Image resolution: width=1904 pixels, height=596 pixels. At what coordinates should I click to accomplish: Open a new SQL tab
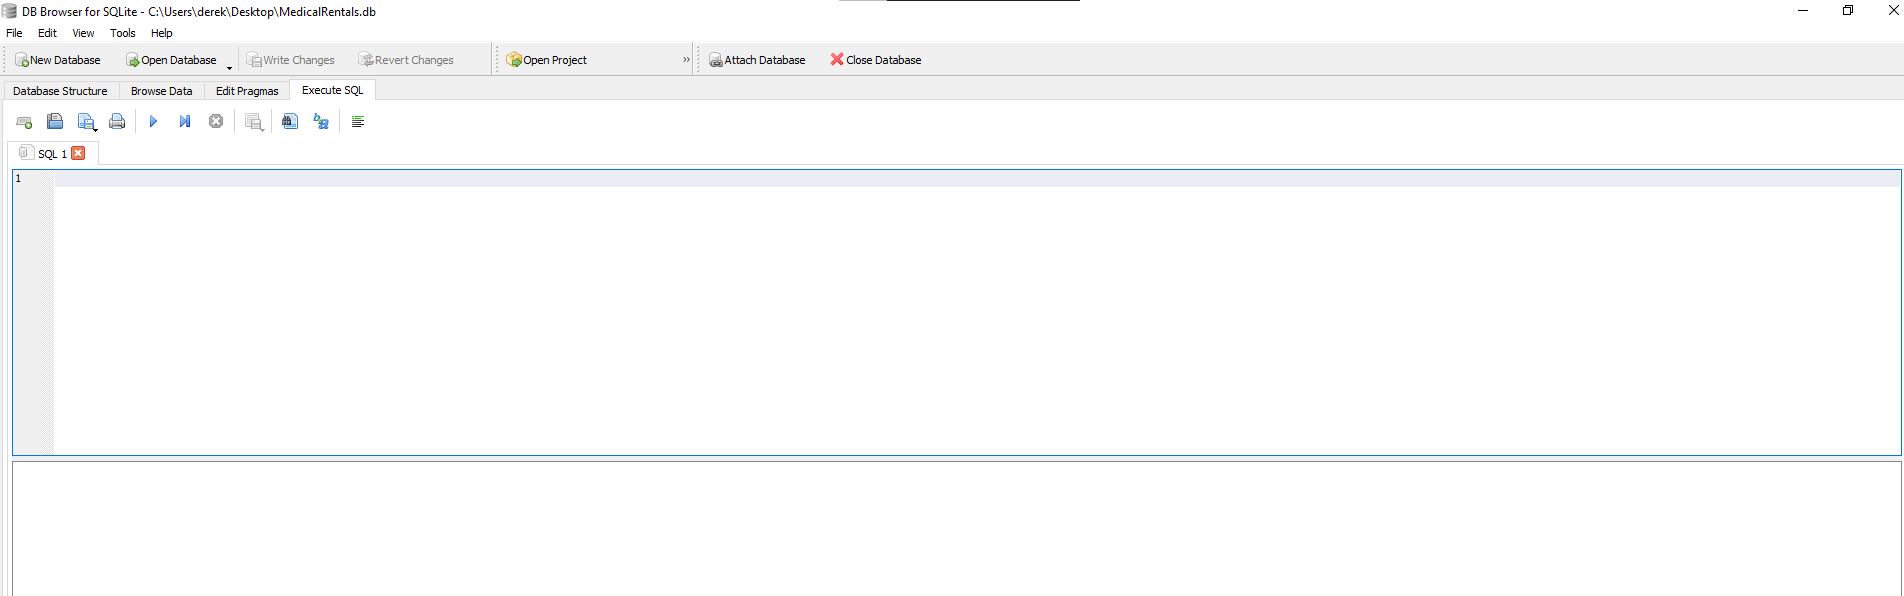(x=24, y=122)
